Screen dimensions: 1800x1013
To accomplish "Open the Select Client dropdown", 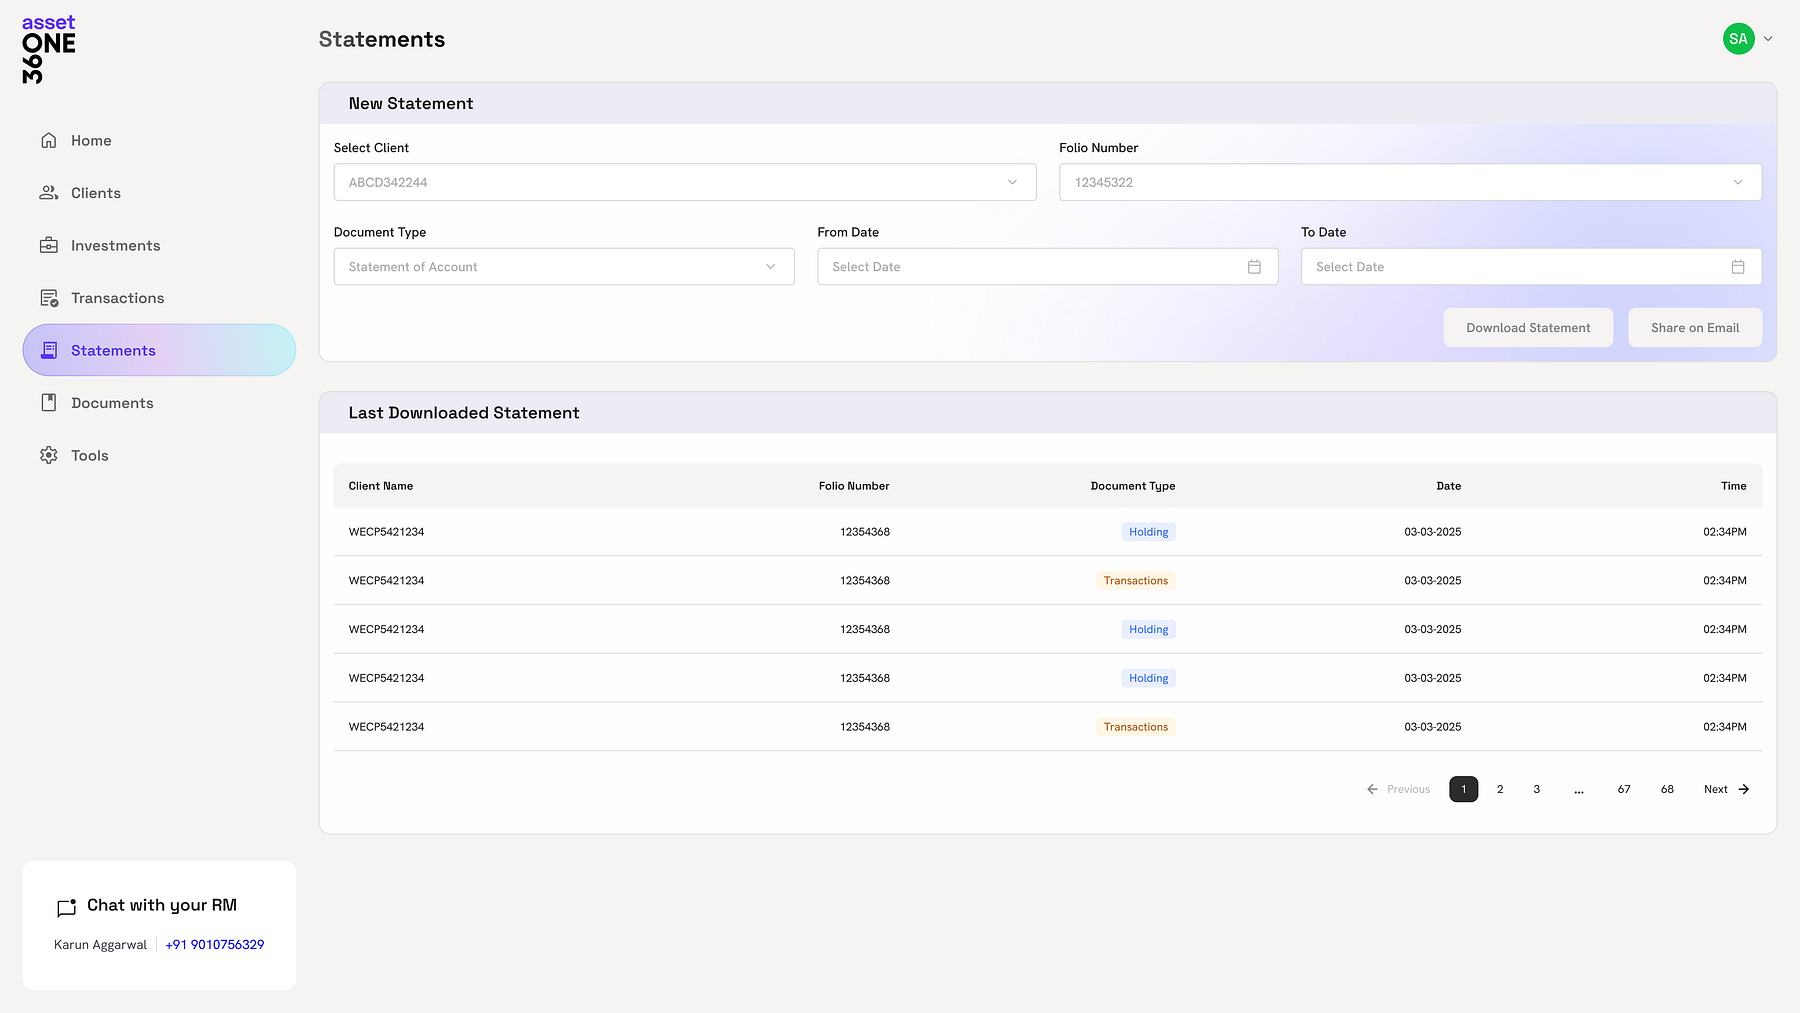I will 1010,182.
